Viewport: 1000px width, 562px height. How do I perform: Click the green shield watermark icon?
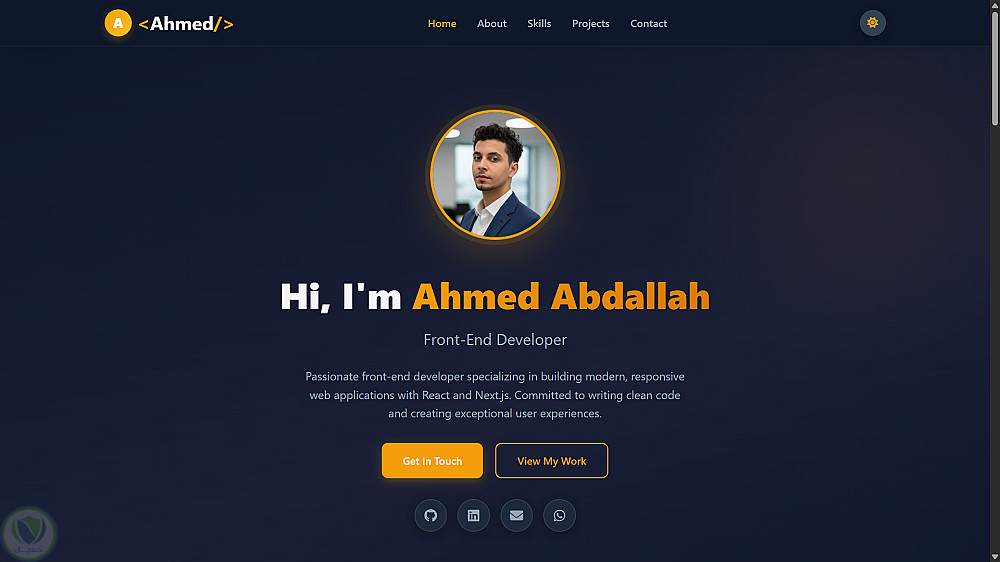(x=29, y=533)
